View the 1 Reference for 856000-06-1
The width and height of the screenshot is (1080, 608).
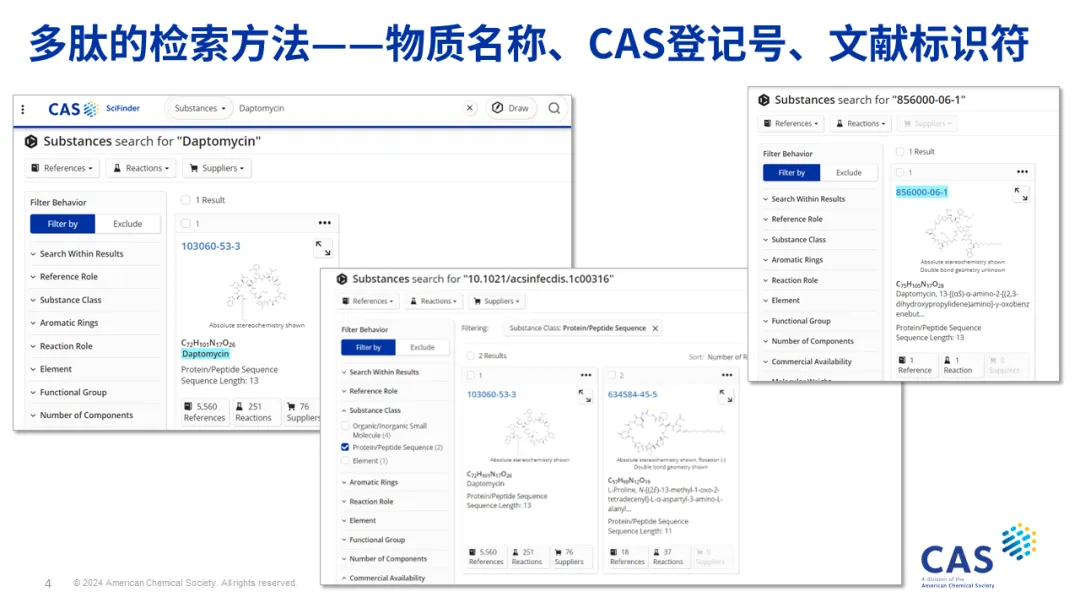click(915, 365)
